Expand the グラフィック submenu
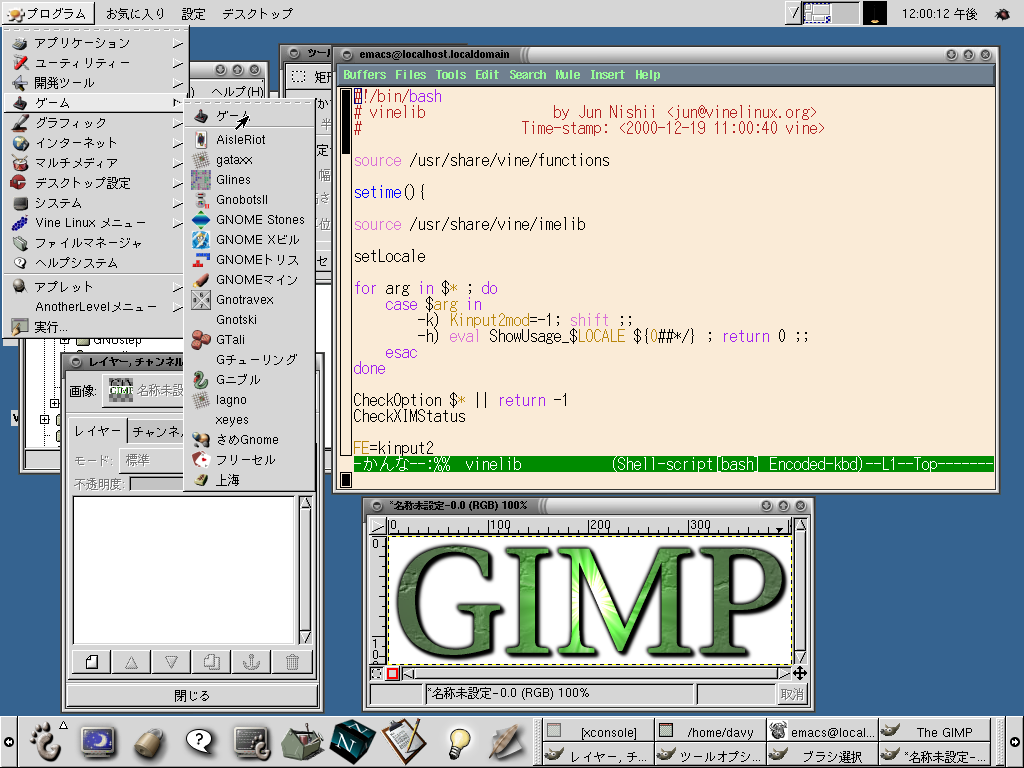This screenshot has width=1024, height=768. pos(95,123)
